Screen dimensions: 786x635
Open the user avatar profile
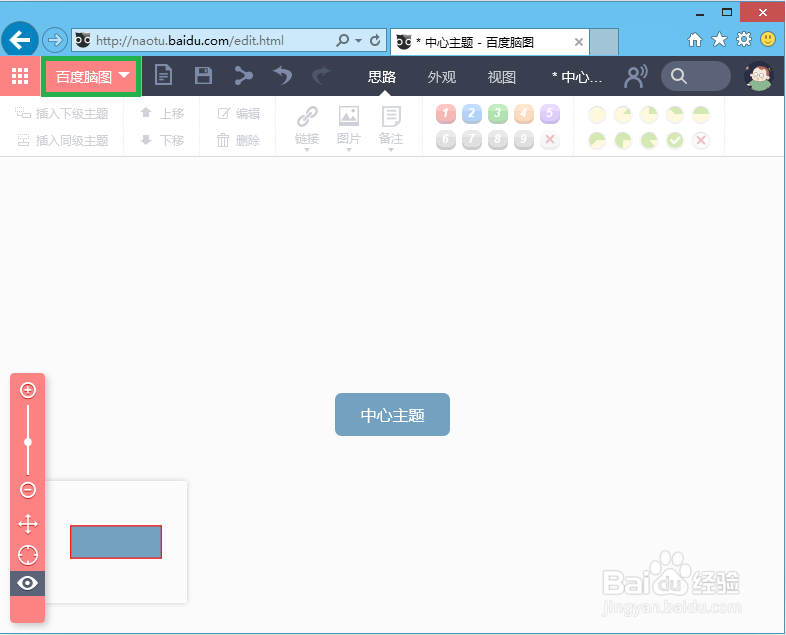(759, 76)
